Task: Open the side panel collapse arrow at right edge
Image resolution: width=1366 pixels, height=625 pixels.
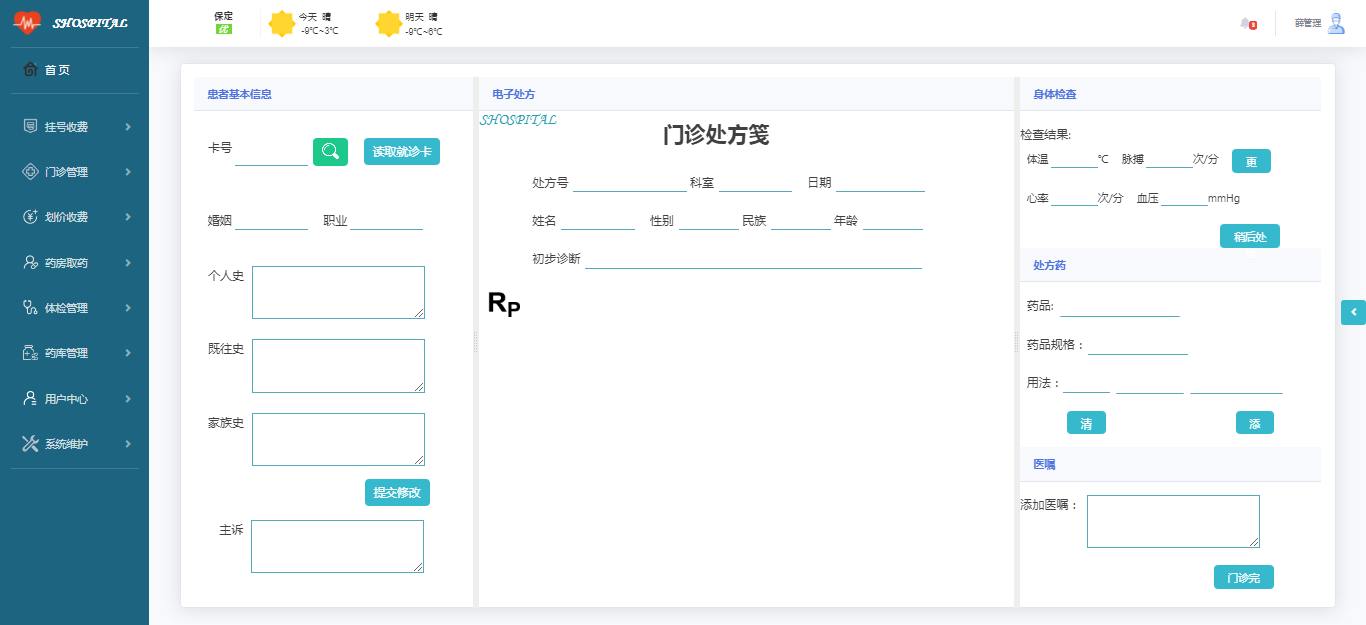Action: point(1353,312)
